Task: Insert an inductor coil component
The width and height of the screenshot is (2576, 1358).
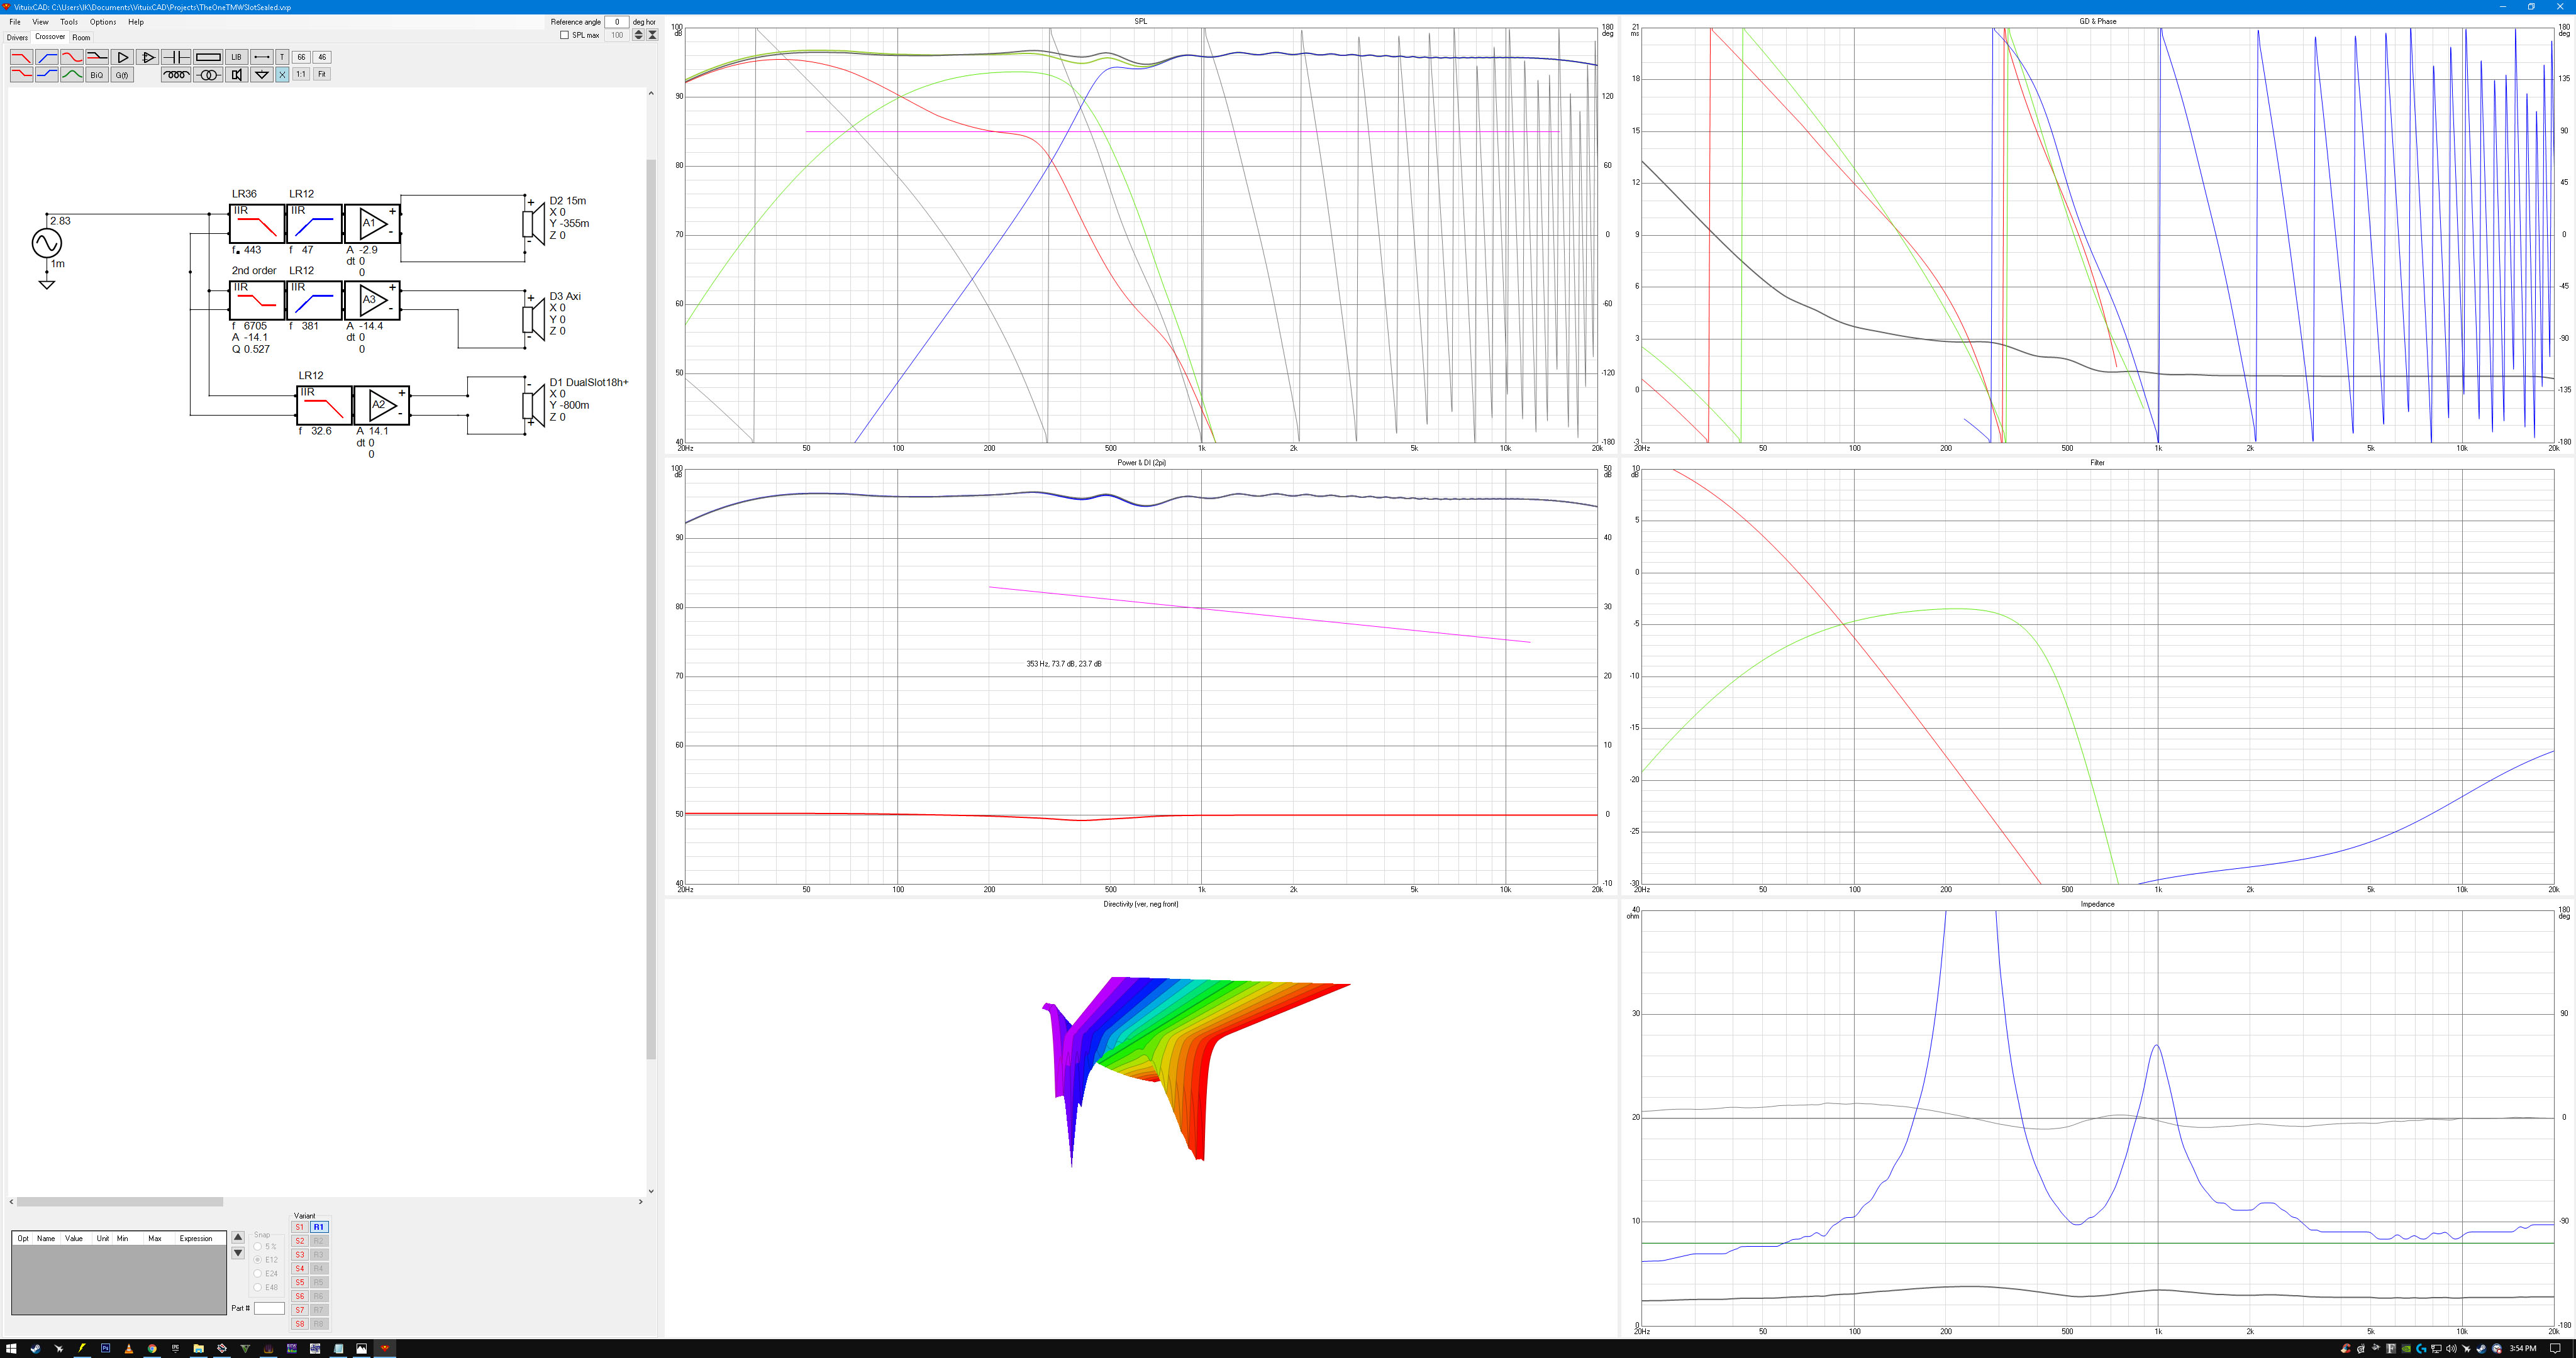Action: click(176, 75)
